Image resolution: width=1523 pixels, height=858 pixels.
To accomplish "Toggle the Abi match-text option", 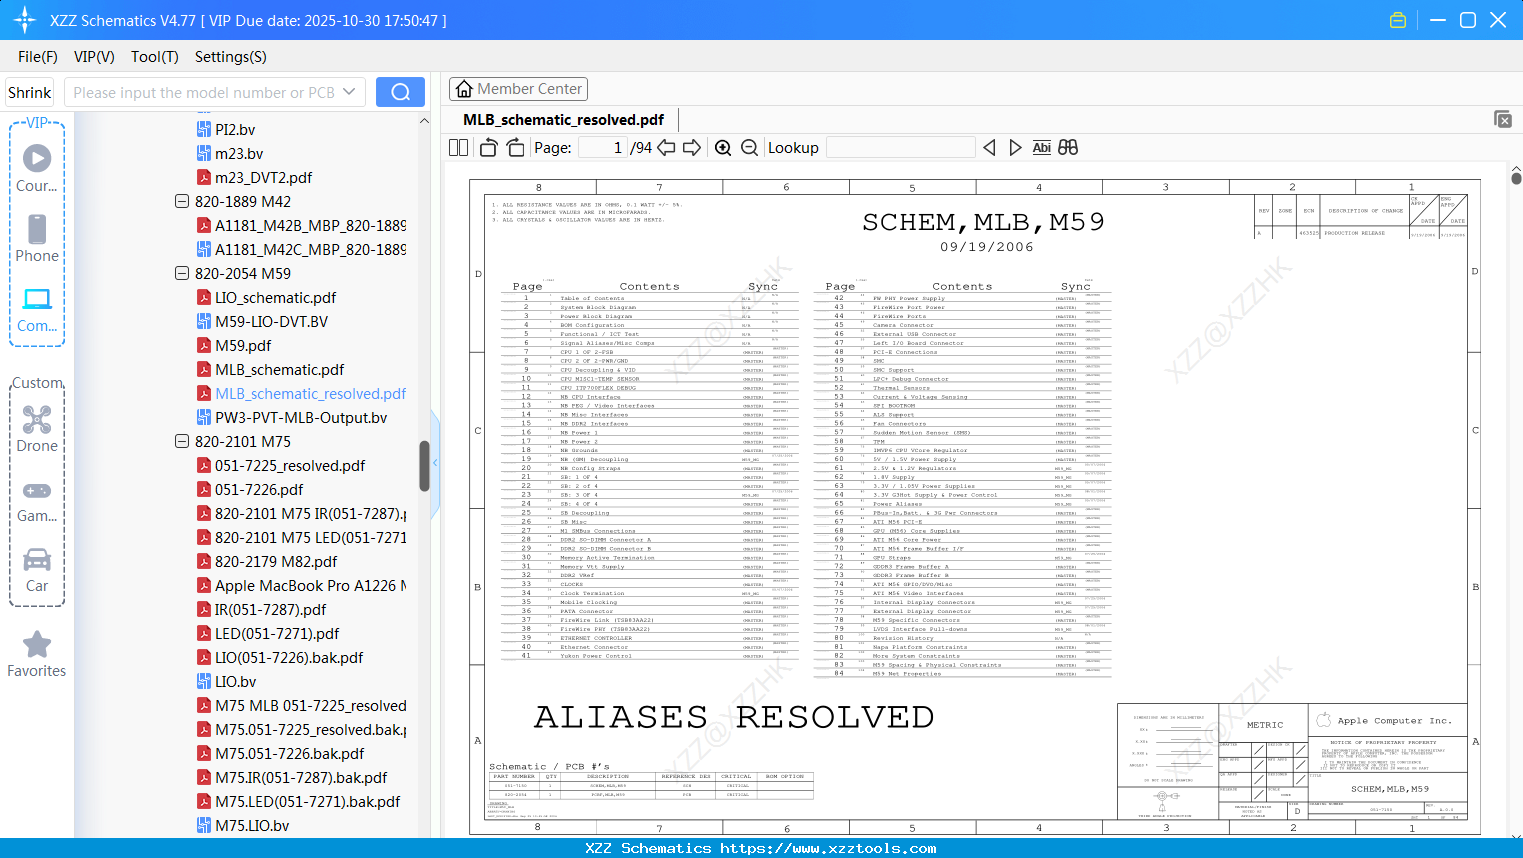I will tap(1041, 148).
